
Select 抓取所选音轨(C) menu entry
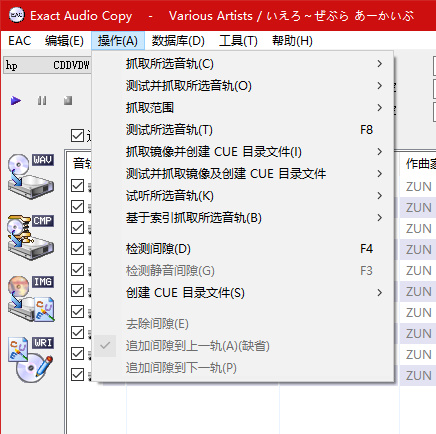pos(243,64)
